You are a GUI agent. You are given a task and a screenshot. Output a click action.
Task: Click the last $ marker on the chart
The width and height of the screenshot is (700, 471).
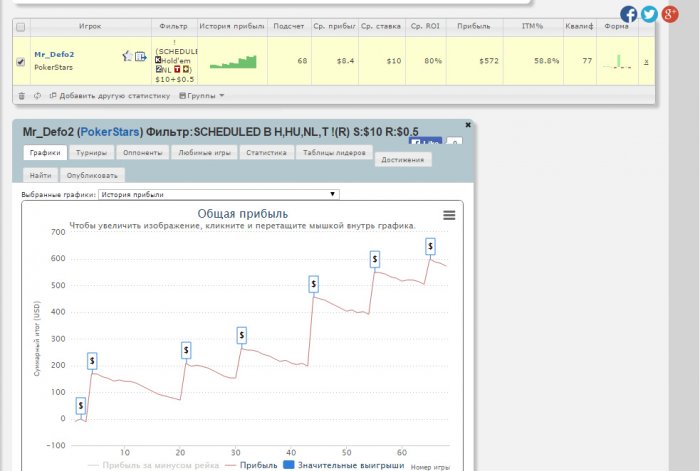click(430, 246)
